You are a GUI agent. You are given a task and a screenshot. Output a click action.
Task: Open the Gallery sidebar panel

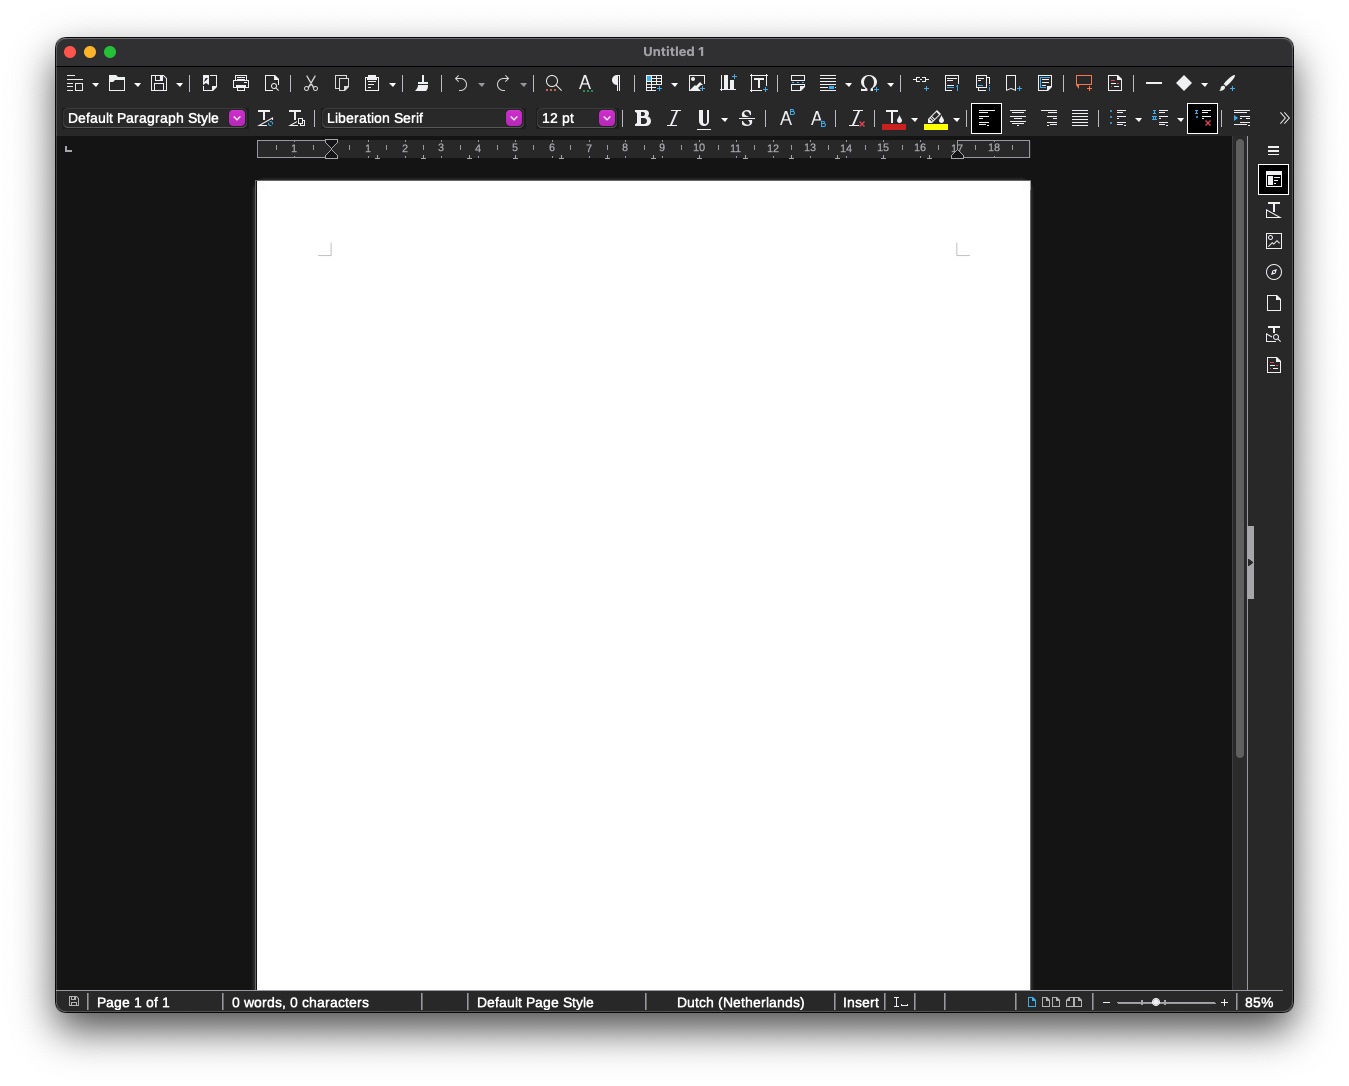click(x=1273, y=241)
